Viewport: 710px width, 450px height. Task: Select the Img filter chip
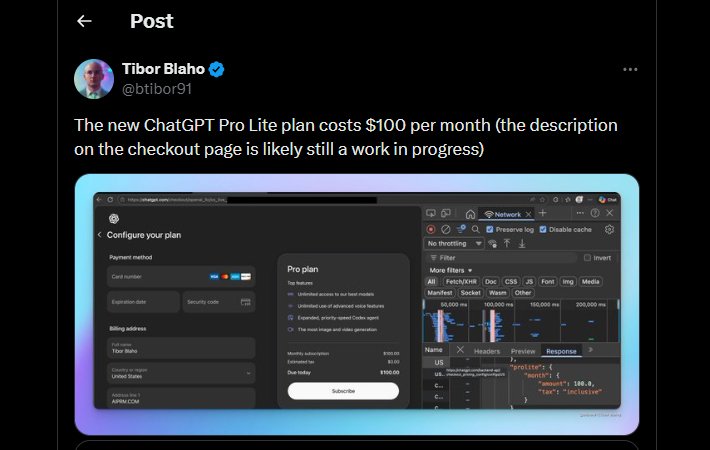(568, 282)
